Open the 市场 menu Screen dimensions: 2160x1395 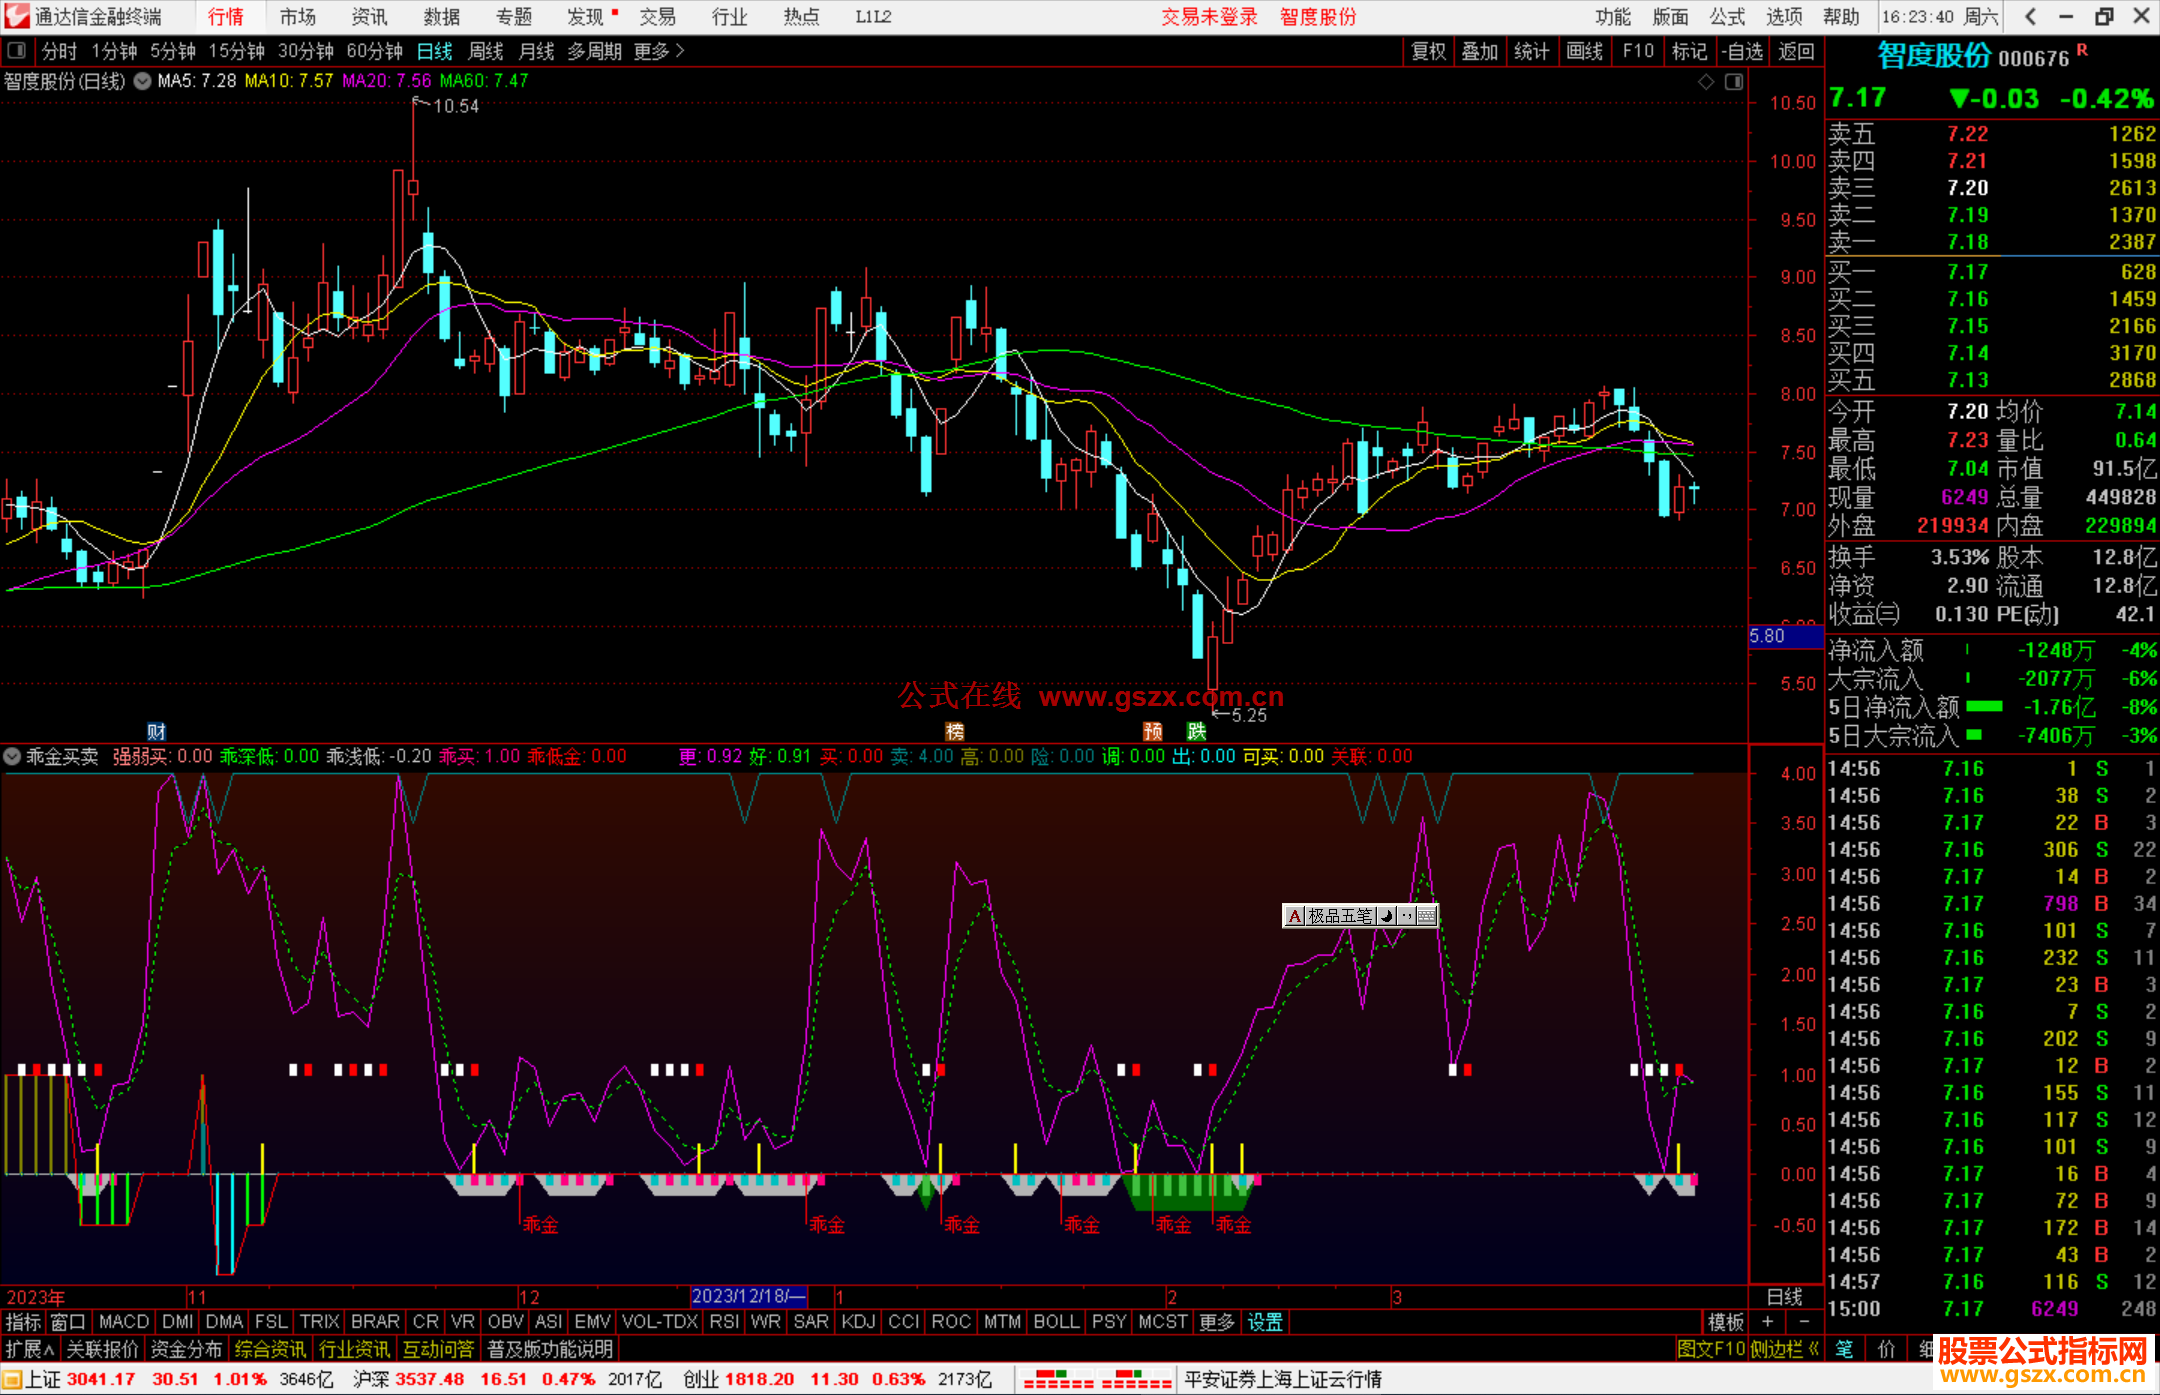click(x=297, y=16)
